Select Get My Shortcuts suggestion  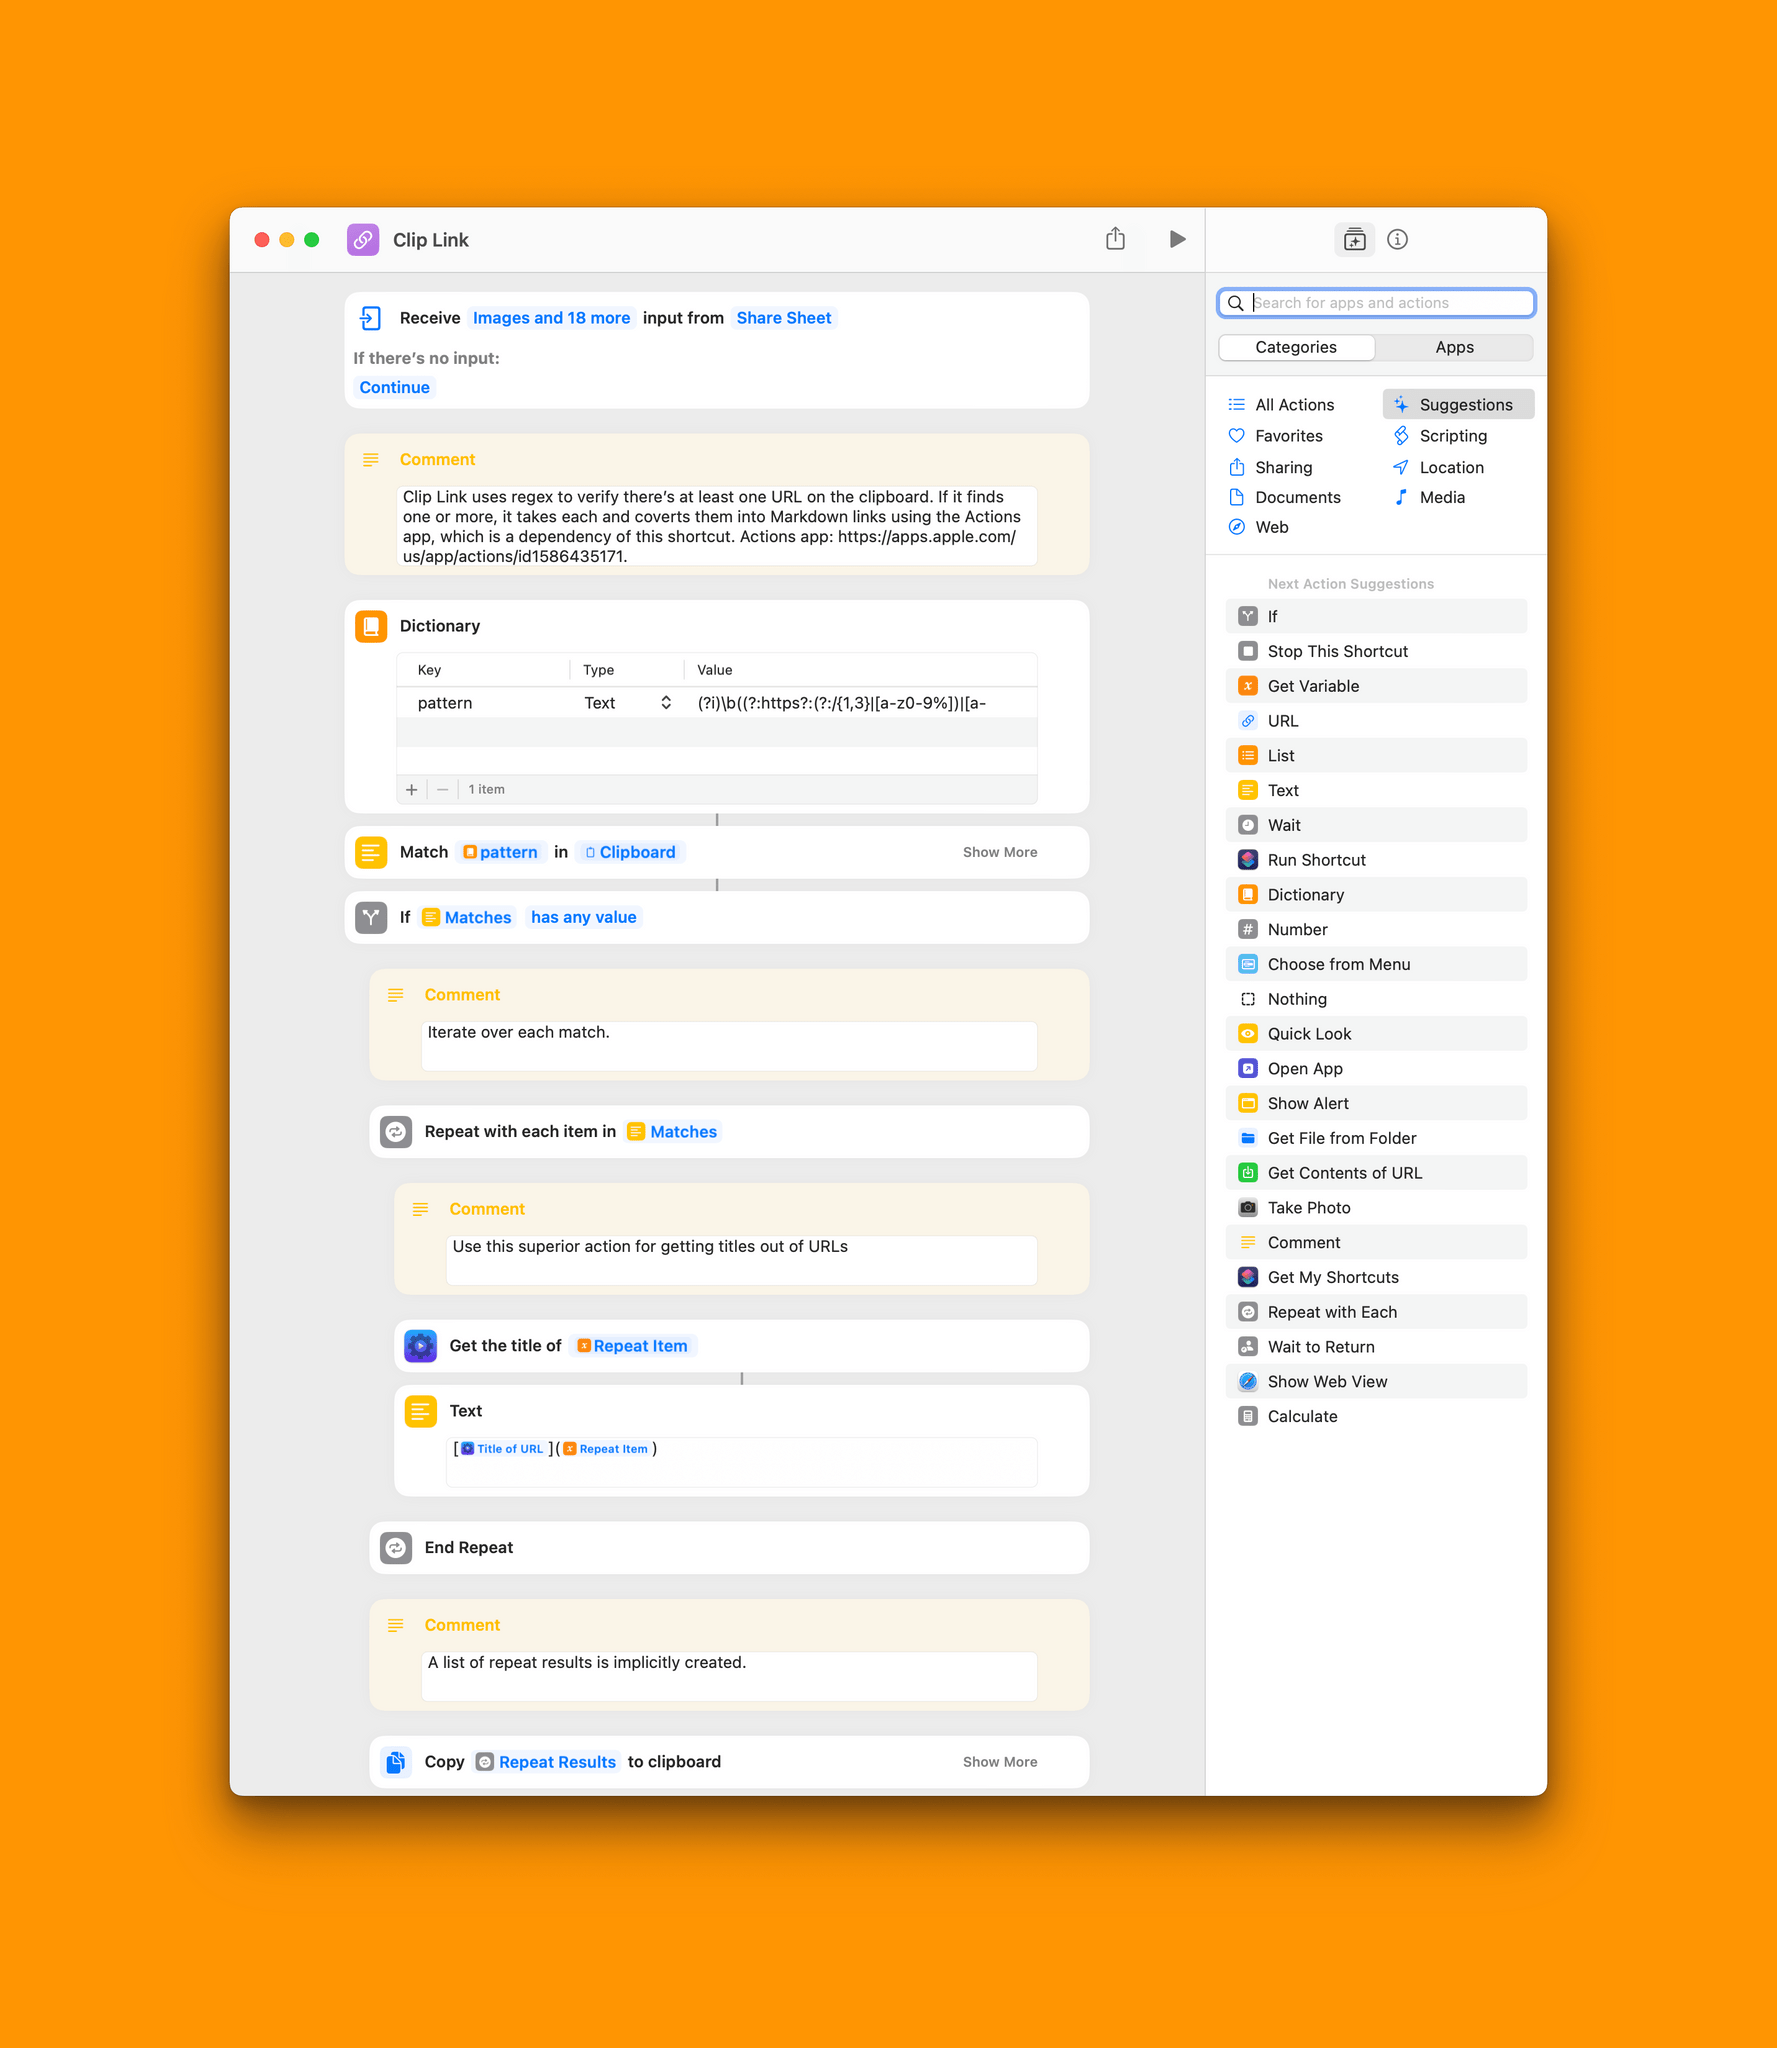(x=1376, y=1277)
